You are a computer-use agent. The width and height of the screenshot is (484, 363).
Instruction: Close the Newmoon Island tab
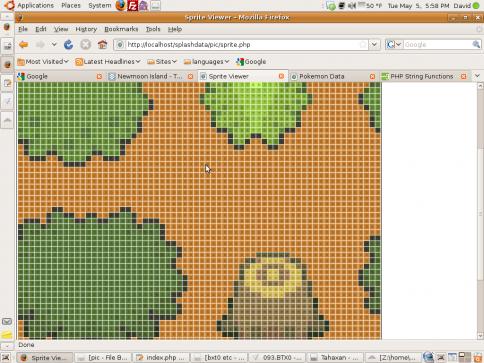[190, 76]
